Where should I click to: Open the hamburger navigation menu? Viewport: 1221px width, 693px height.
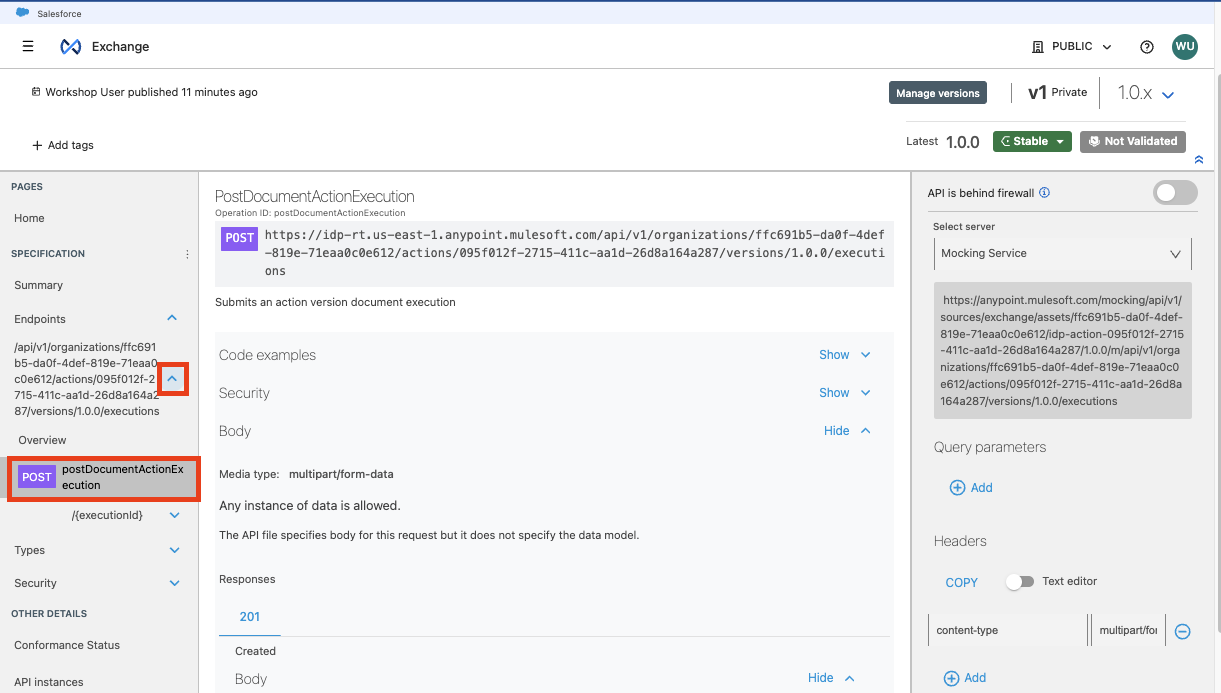[28, 46]
